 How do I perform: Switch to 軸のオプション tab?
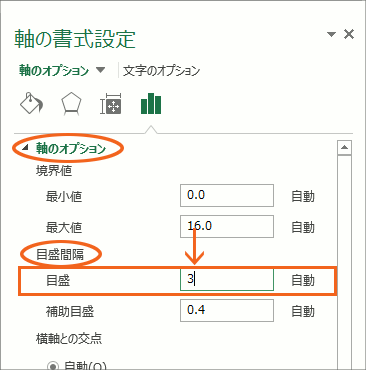point(54,71)
